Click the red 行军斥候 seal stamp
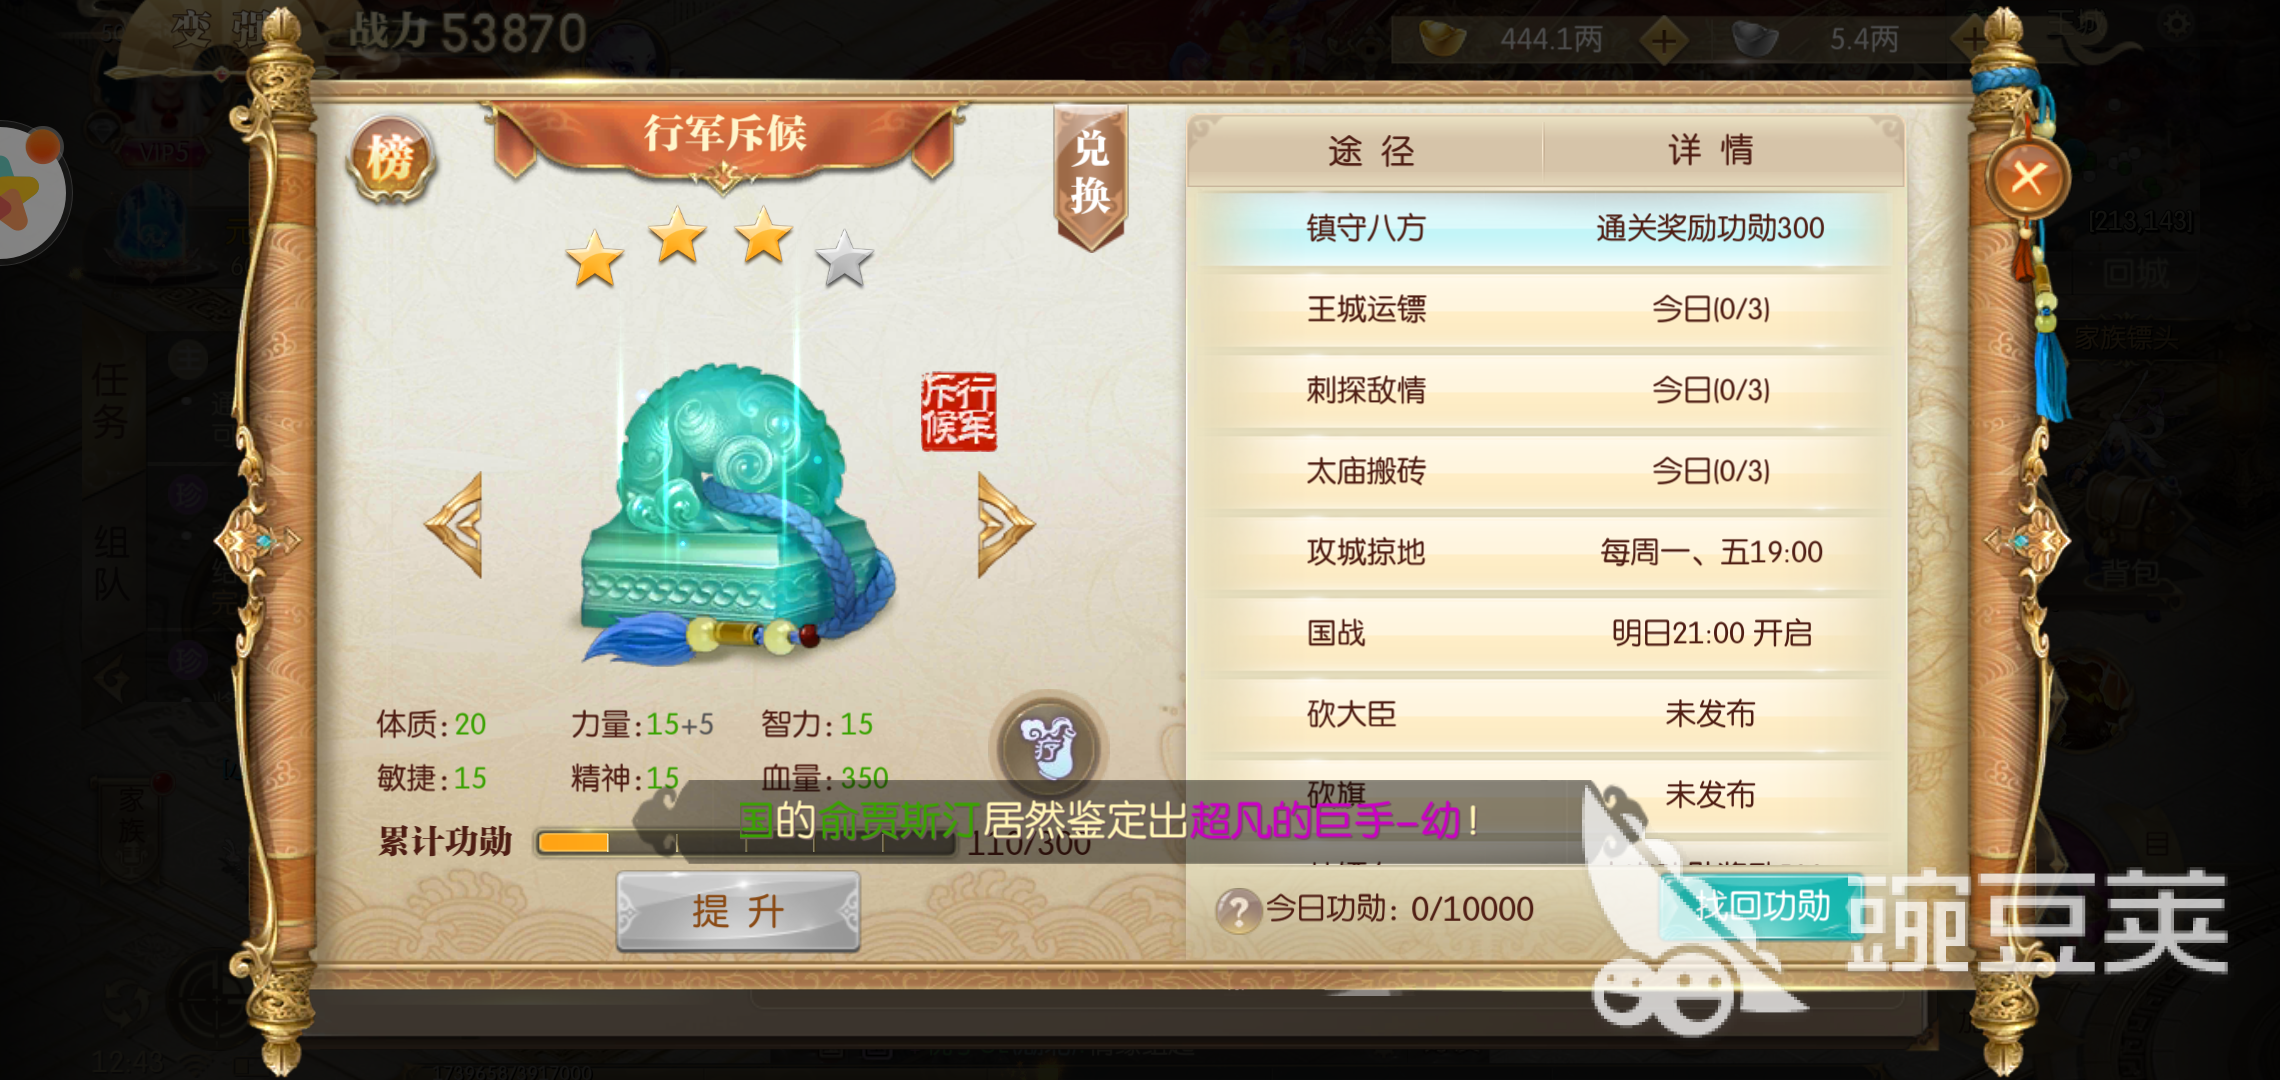Viewport: 2280px width, 1080px height. [959, 411]
